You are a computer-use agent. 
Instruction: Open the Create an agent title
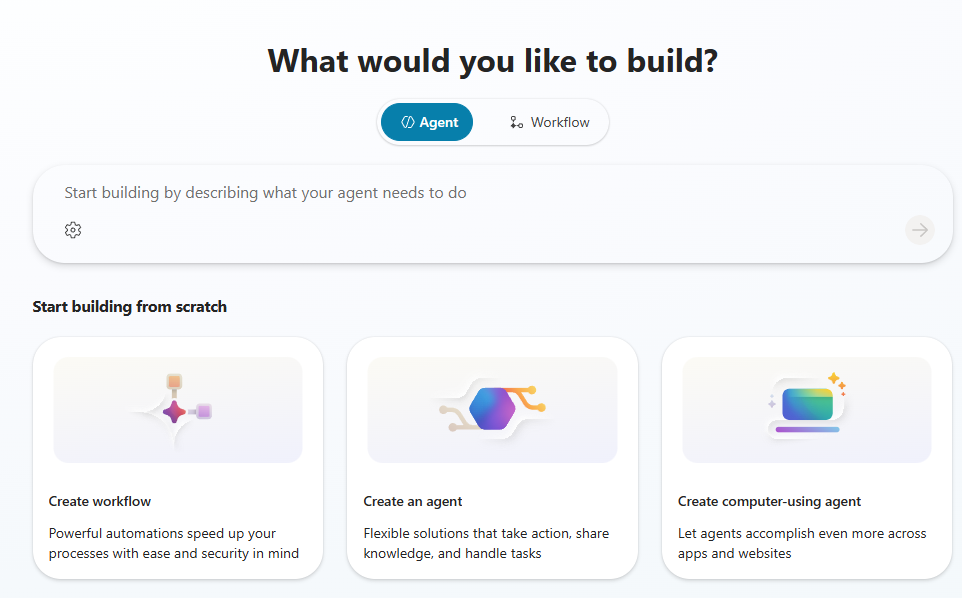[412, 501]
